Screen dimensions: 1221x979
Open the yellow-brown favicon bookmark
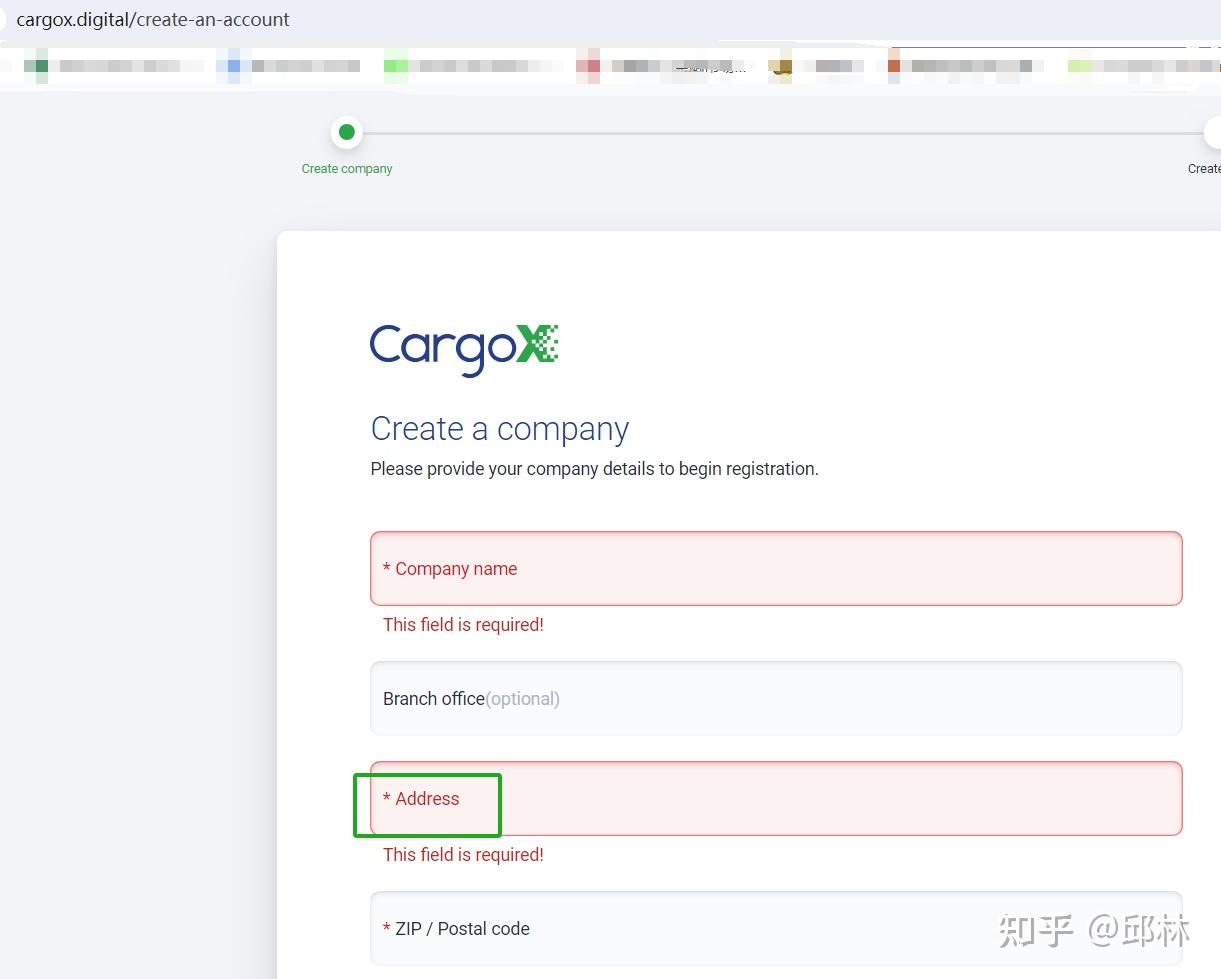click(781, 66)
